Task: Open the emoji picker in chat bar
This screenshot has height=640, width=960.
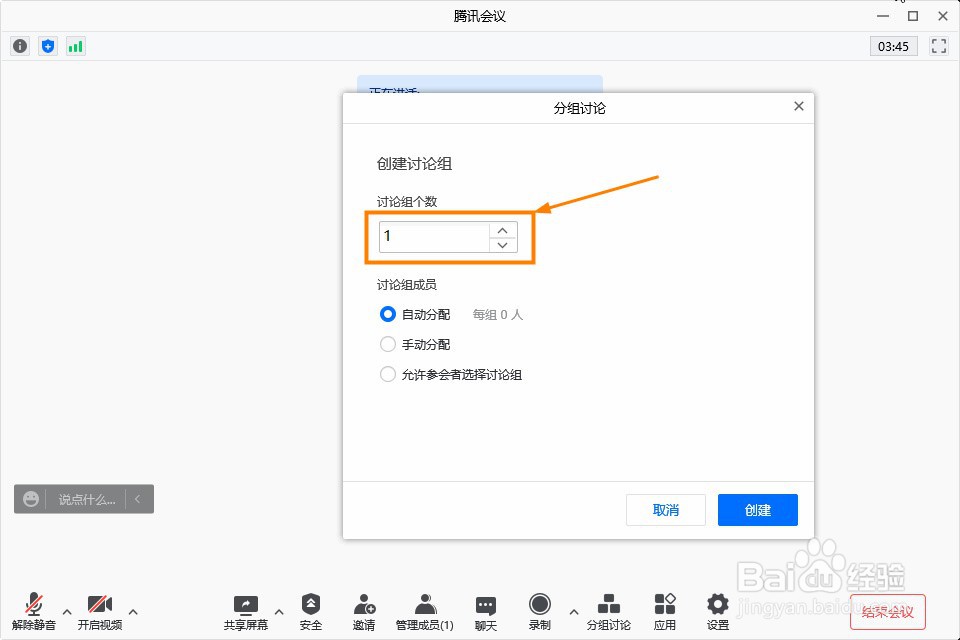Action: click(x=31, y=499)
